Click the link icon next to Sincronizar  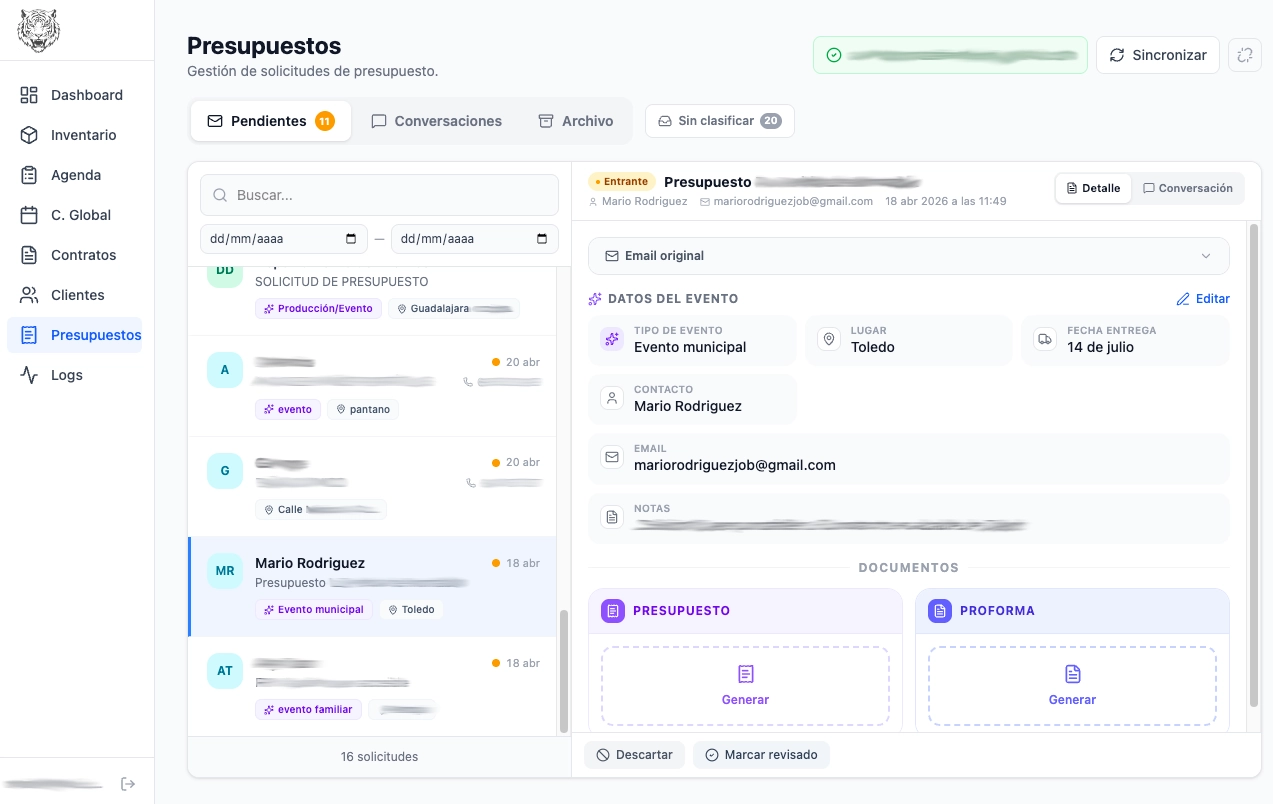1245,55
